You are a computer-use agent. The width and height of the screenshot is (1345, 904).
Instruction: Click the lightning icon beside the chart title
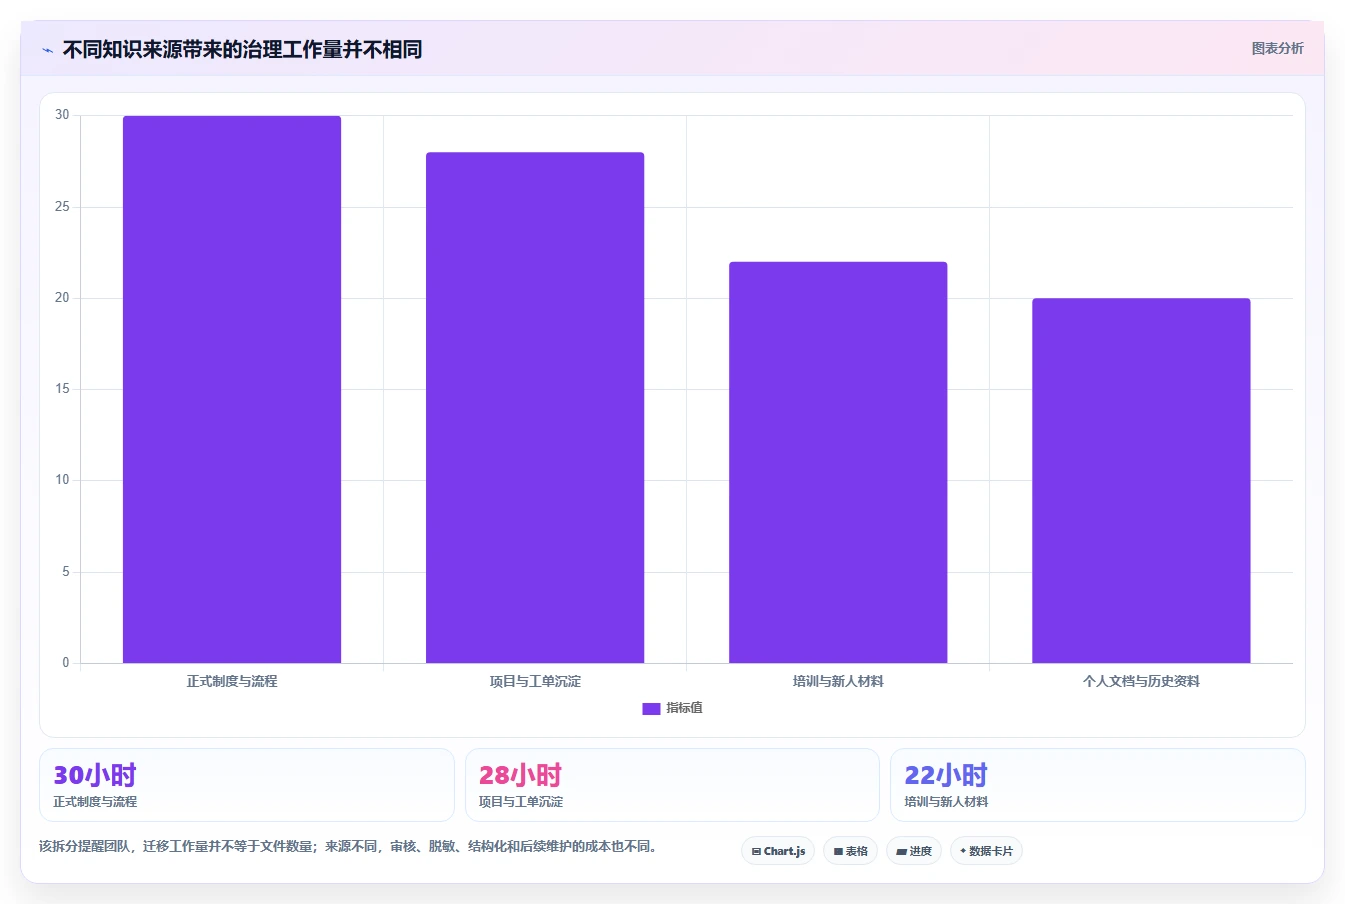[x=47, y=50]
